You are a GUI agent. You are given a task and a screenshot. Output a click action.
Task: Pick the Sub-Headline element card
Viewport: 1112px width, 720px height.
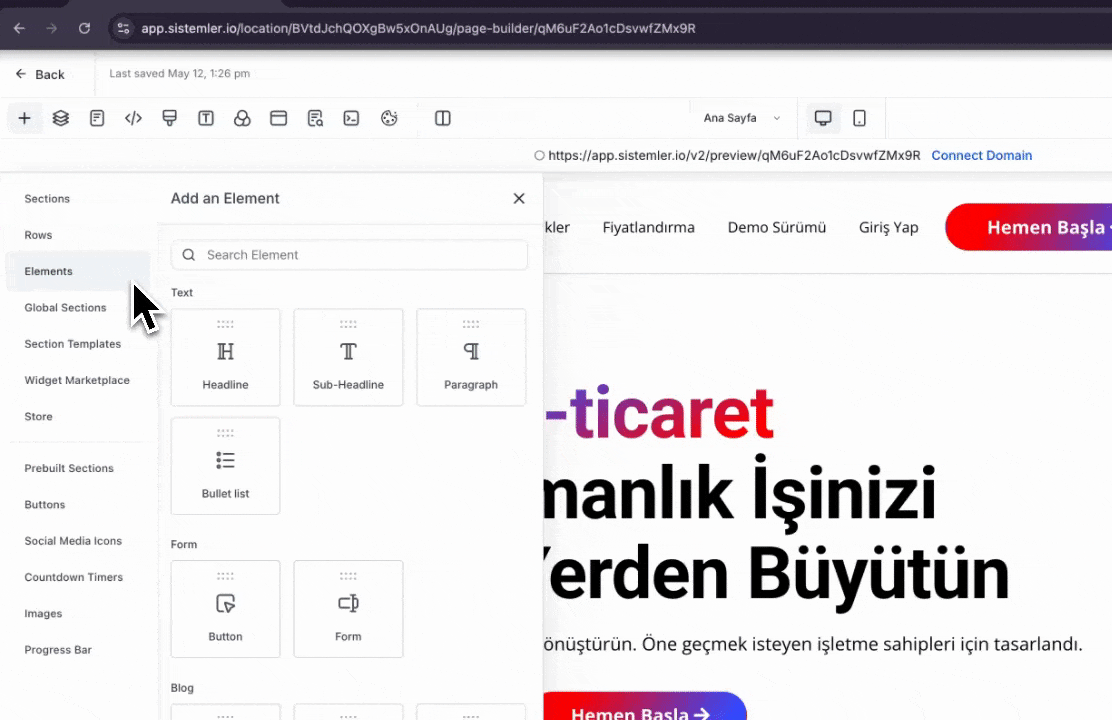coord(348,358)
